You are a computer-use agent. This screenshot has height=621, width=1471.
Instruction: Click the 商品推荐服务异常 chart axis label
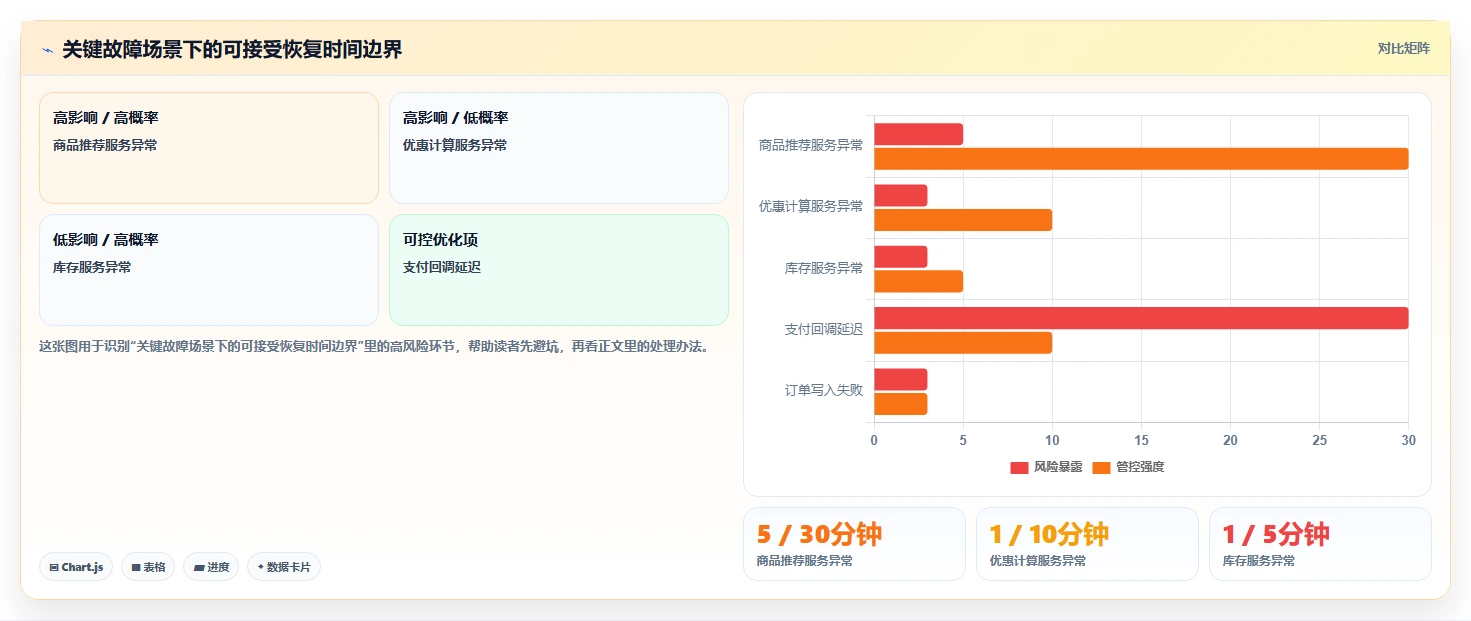811,145
